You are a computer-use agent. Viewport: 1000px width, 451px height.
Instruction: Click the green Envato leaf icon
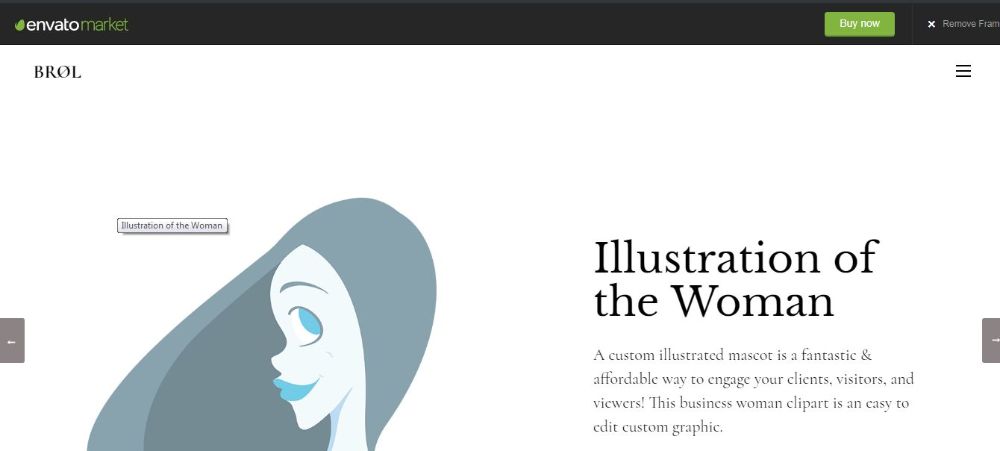pyautogui.click(x=20, y=25)
